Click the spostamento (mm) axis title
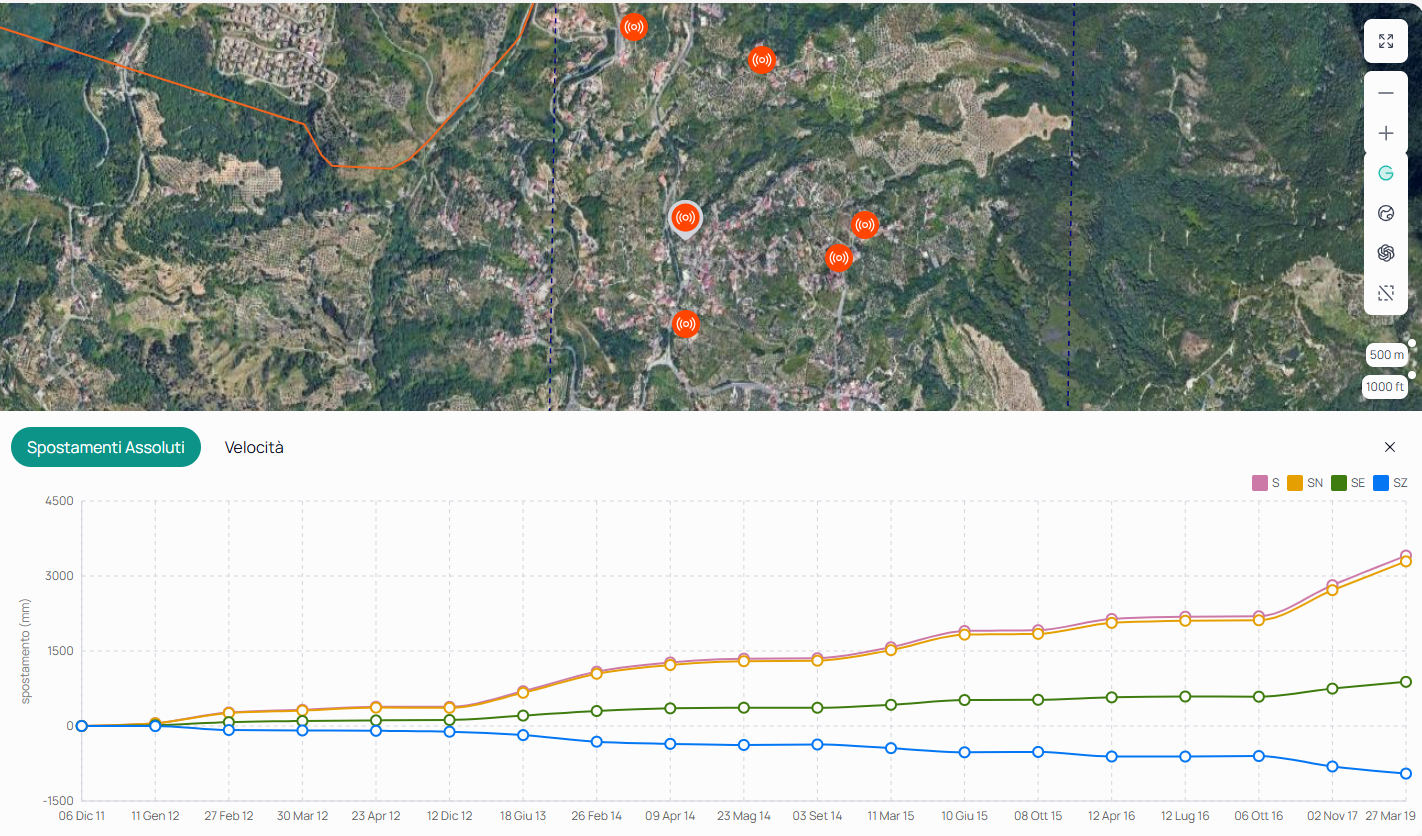The image size is (1422, 836). pos(27,651)
